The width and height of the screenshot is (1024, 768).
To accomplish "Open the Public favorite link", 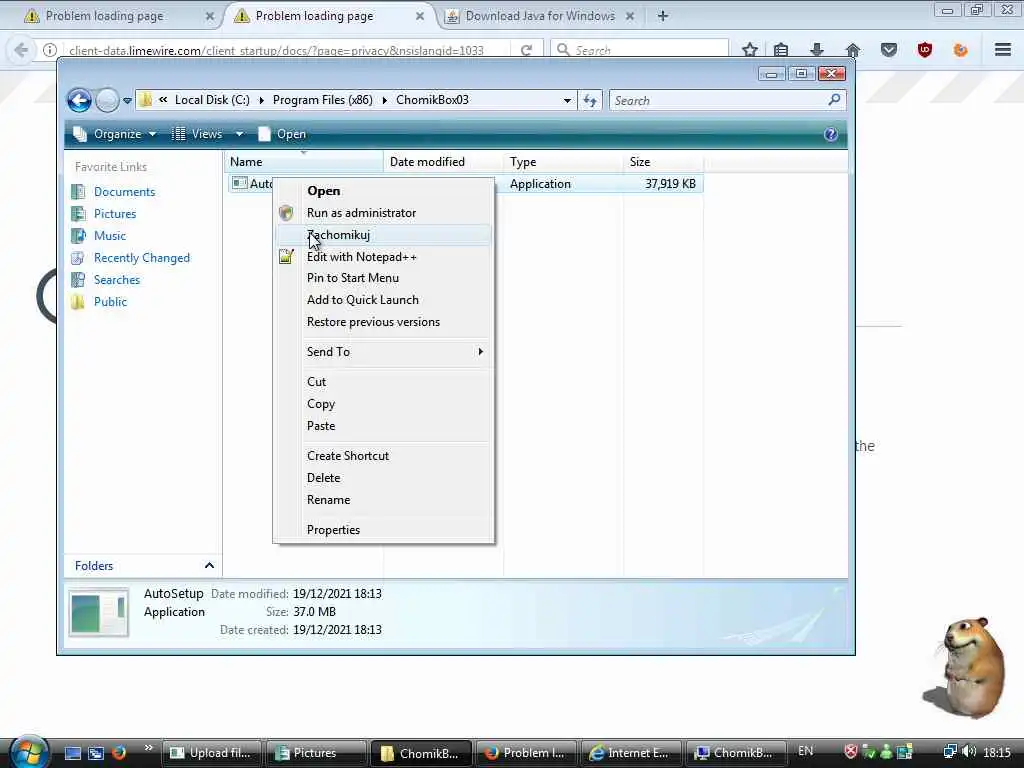I will 110,302.
